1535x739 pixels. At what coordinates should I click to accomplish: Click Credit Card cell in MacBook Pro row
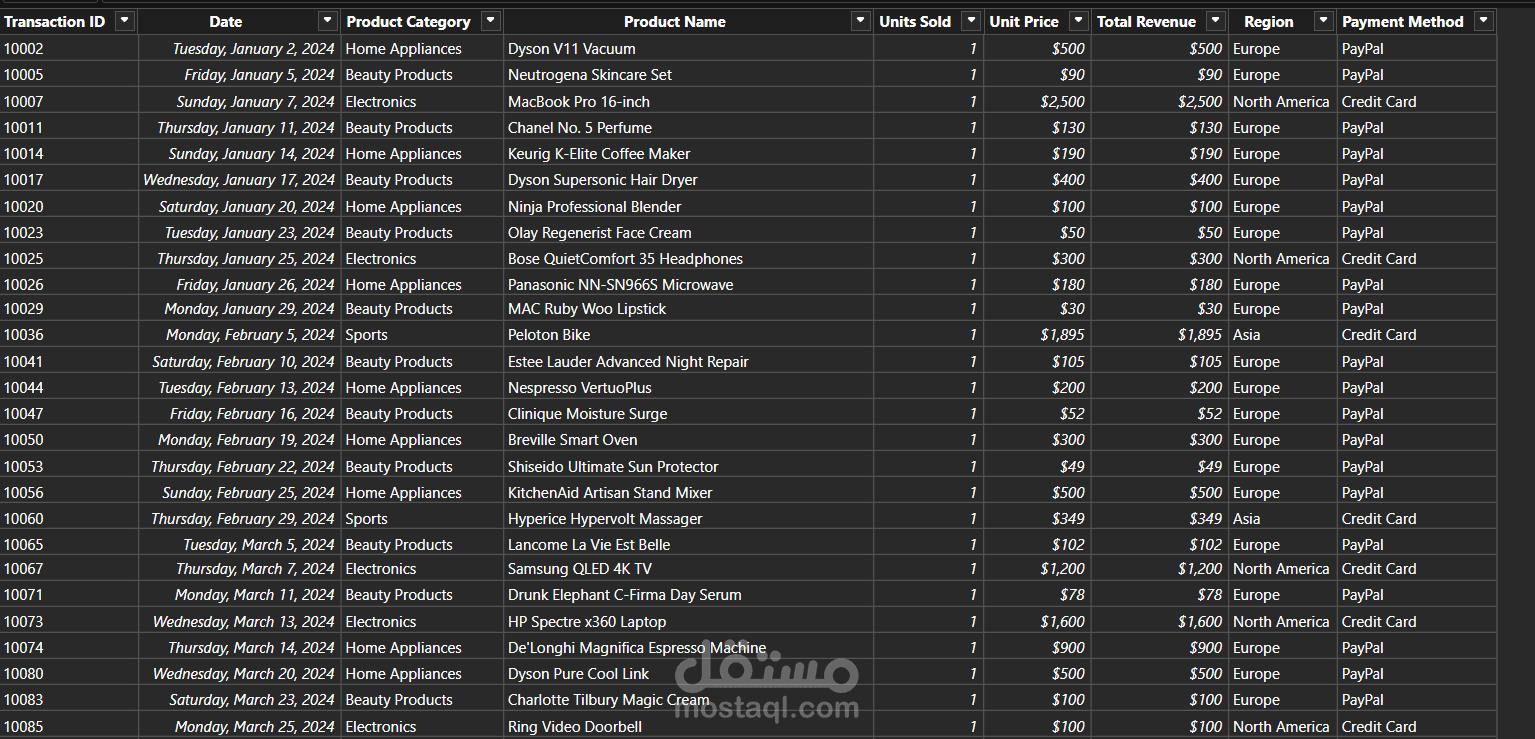coord(1417,101)
